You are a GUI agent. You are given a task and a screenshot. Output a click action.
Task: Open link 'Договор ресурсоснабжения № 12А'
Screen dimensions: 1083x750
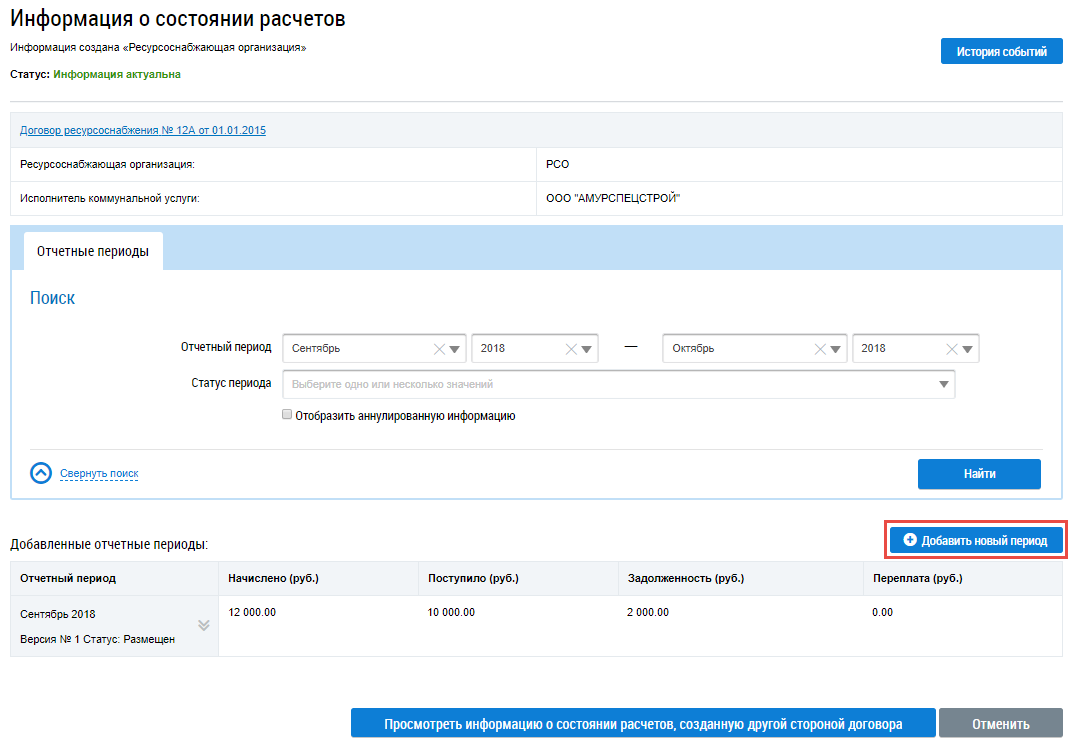143,130
